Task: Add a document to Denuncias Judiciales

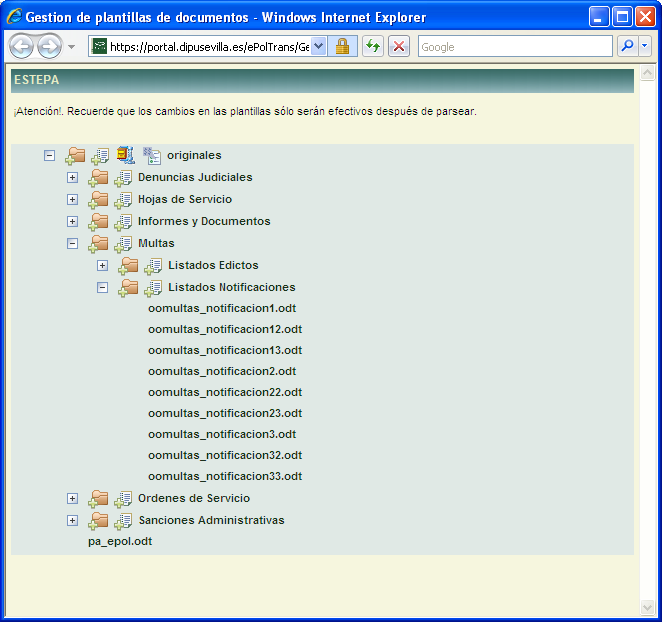Action: (x=123, y=178)
